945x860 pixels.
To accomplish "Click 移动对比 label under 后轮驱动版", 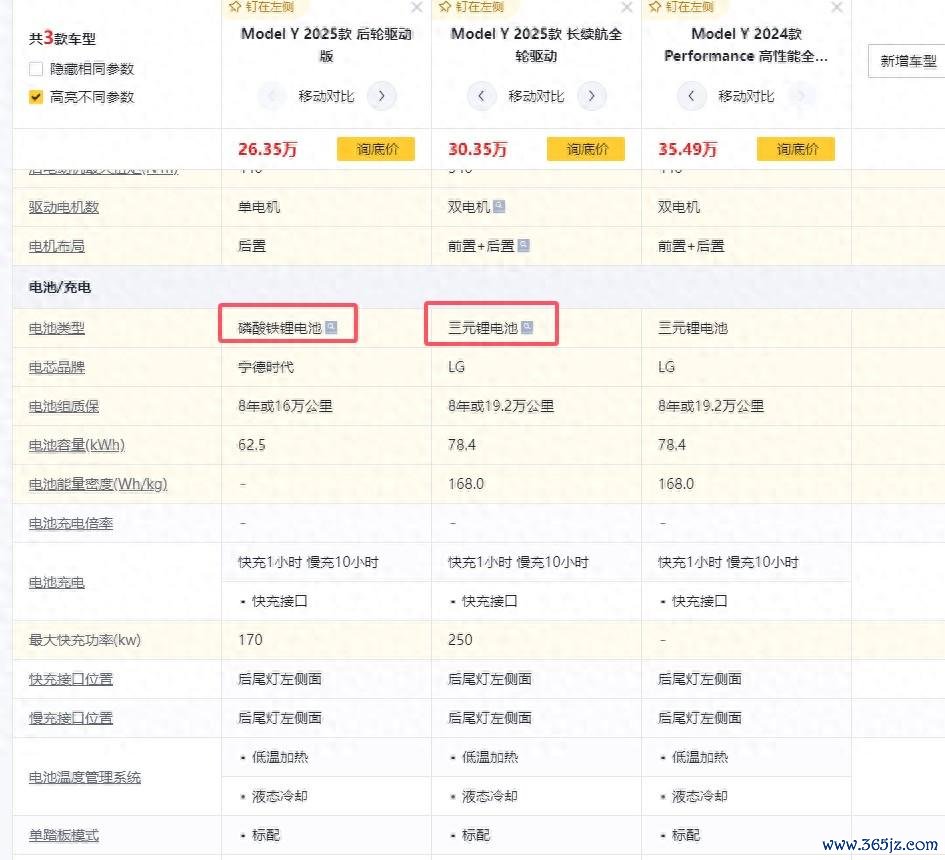I will [326, 96].
